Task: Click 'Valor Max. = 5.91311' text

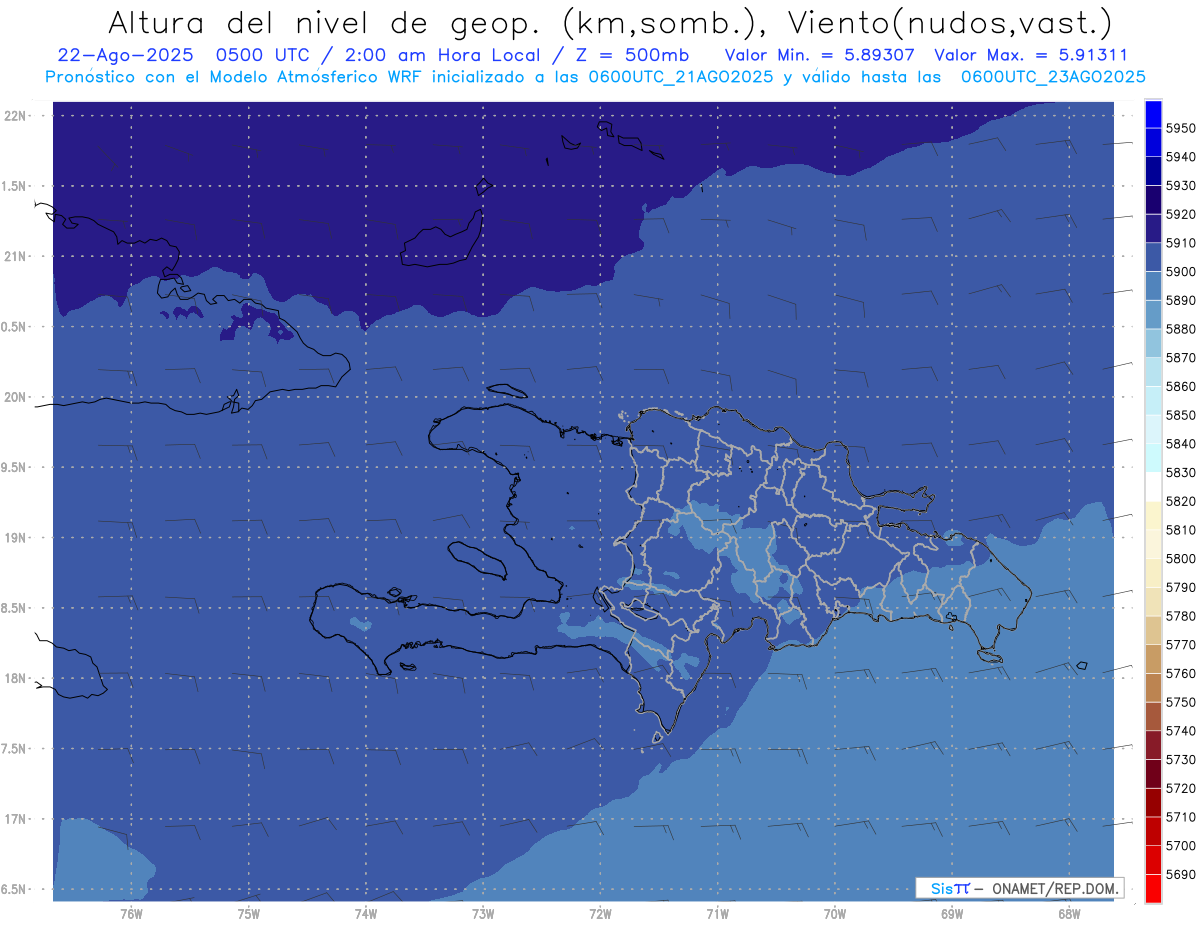Action: pyautogui.click(x=1031, y=55)
